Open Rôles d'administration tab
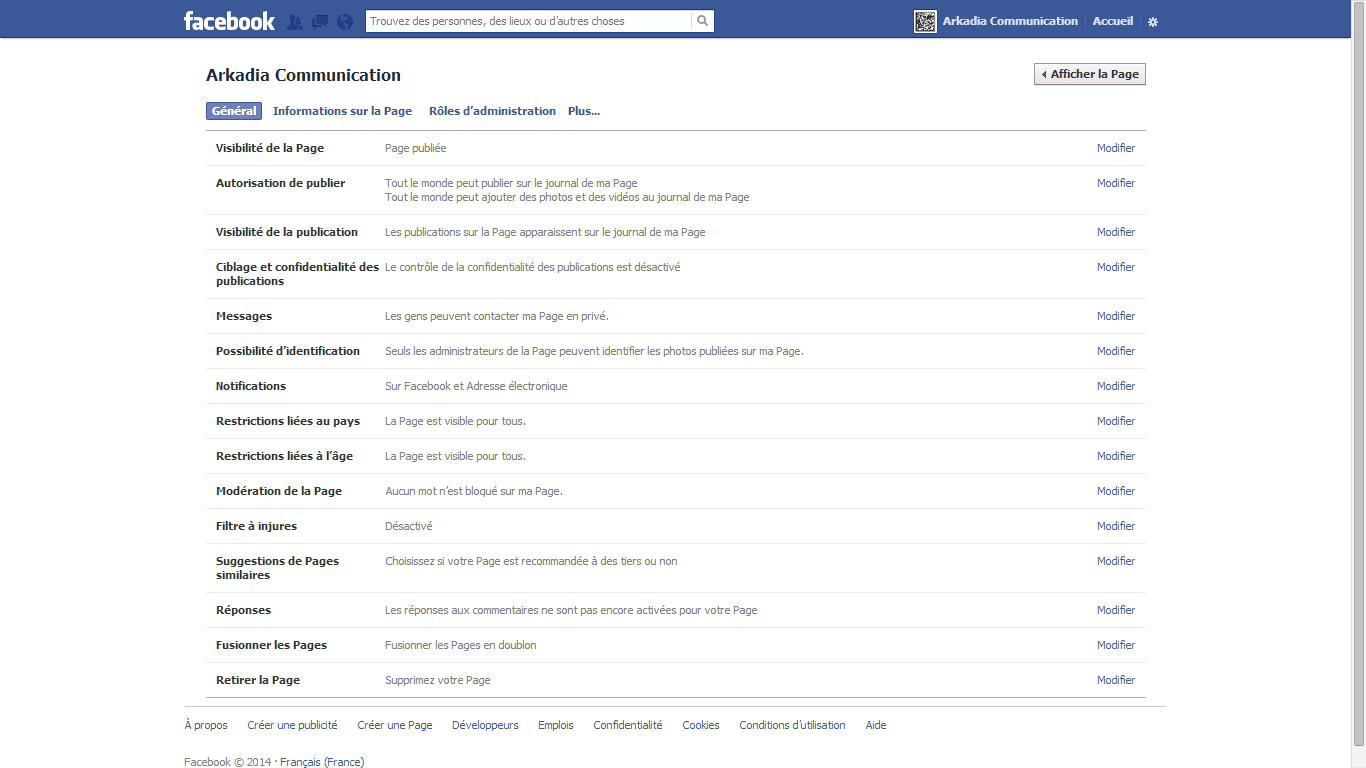This screenshot has height=768, width=1366. coord(492,111)
